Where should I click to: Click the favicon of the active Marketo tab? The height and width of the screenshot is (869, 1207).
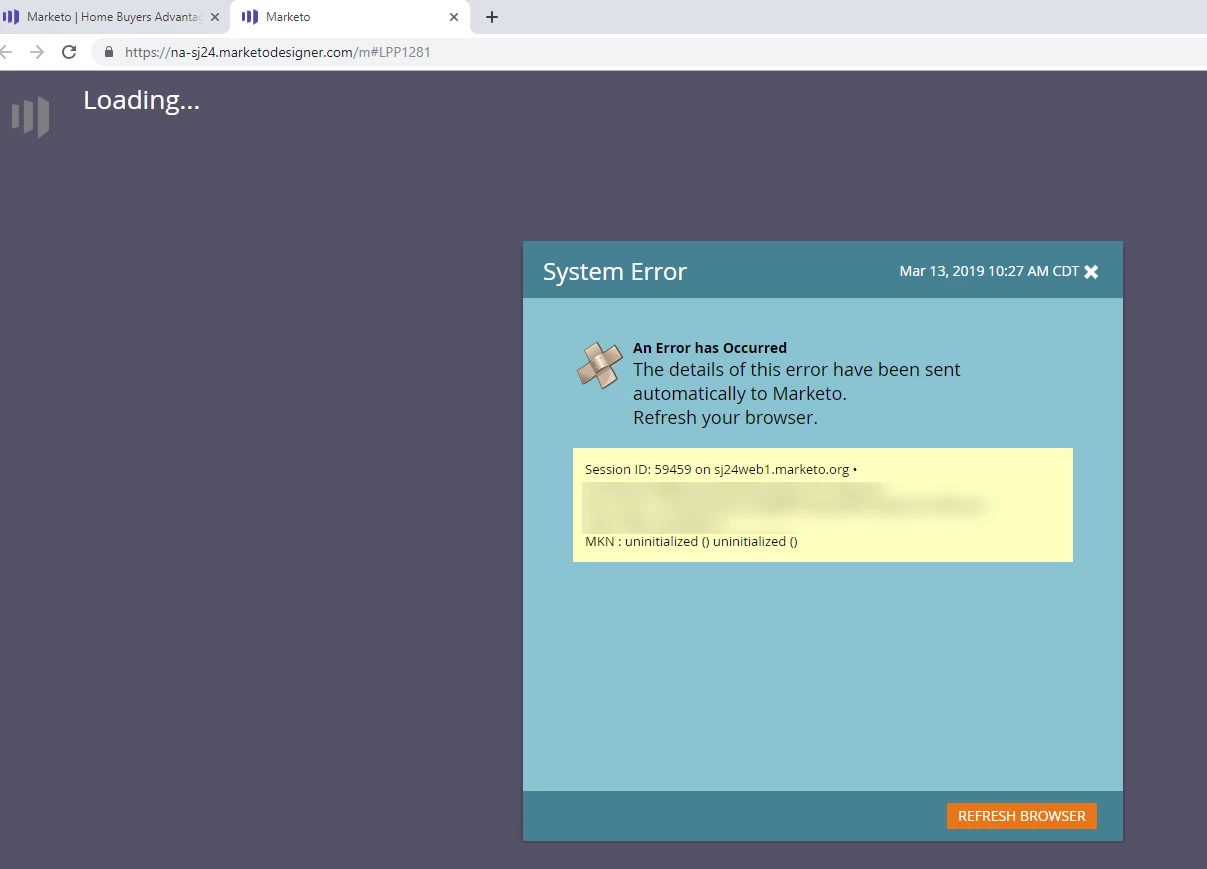click(x=250, y=17)
